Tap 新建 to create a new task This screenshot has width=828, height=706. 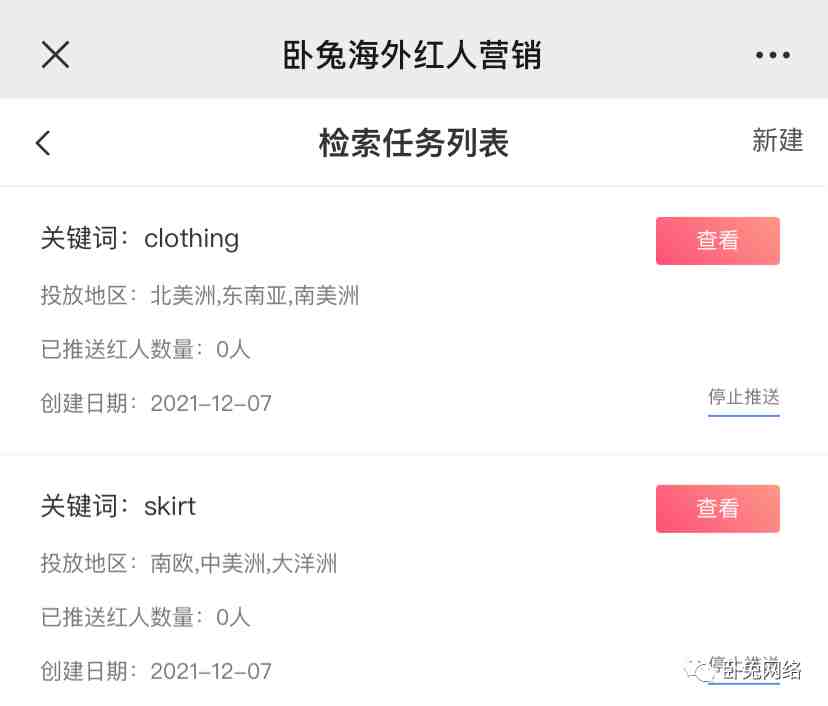pos(777,140)
